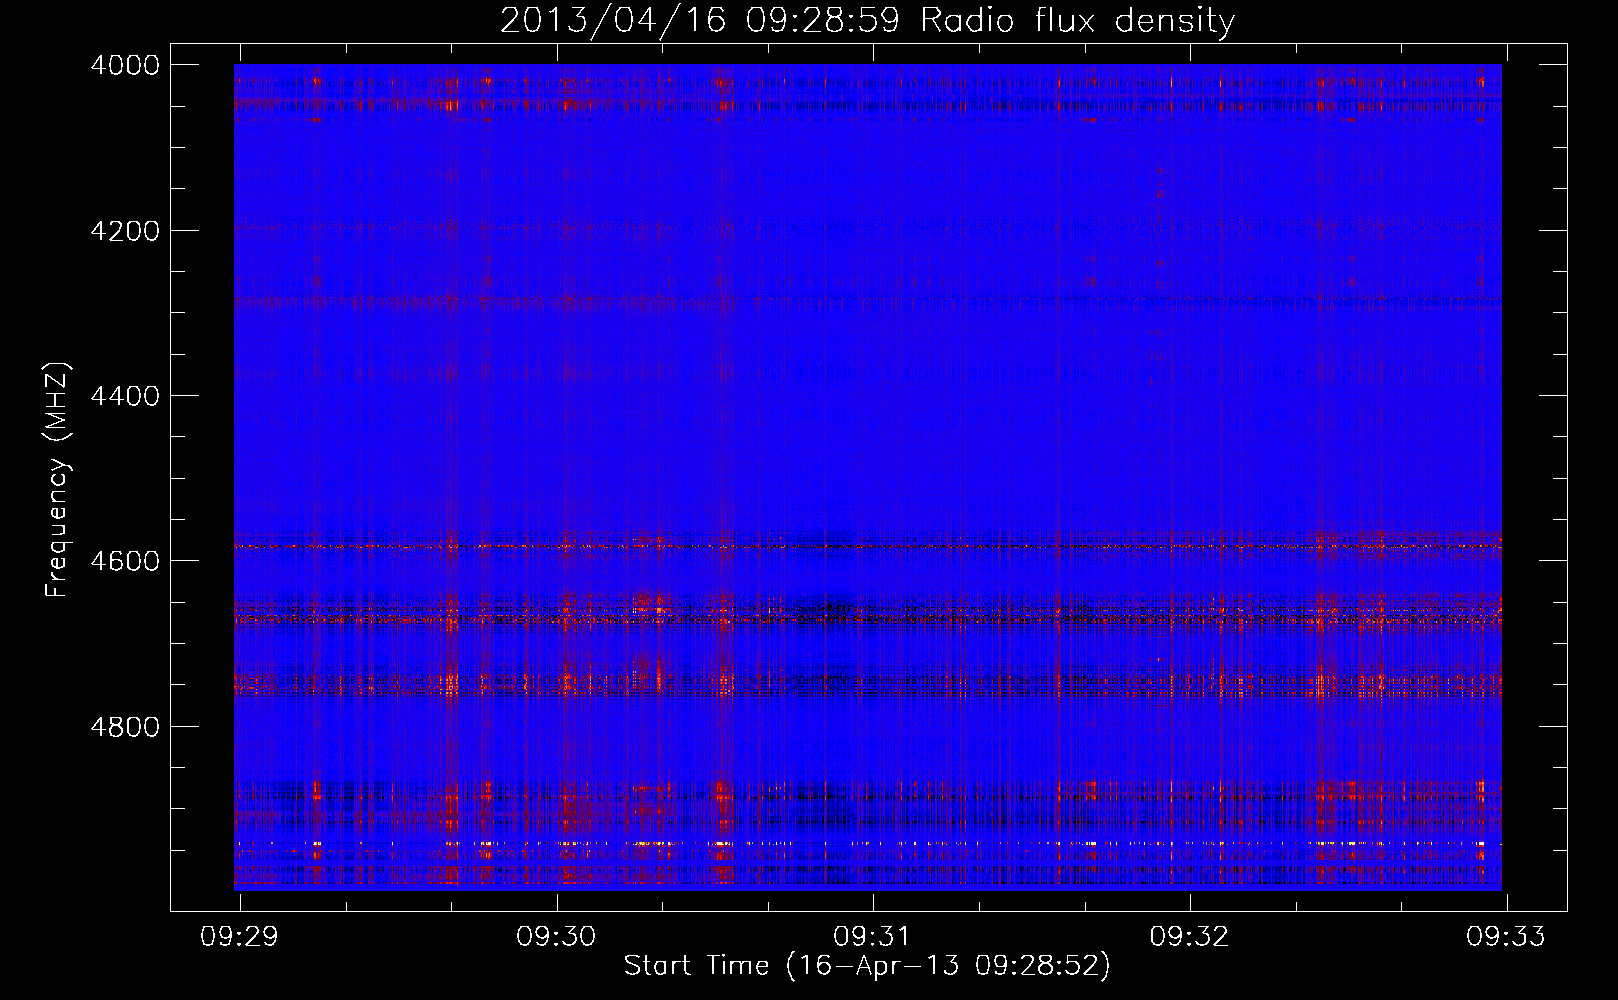Image resolution: width=1618 pixels, height=1000 pixels.
Task: Click the 4400 frequency tick label
Action: point(125,396)
